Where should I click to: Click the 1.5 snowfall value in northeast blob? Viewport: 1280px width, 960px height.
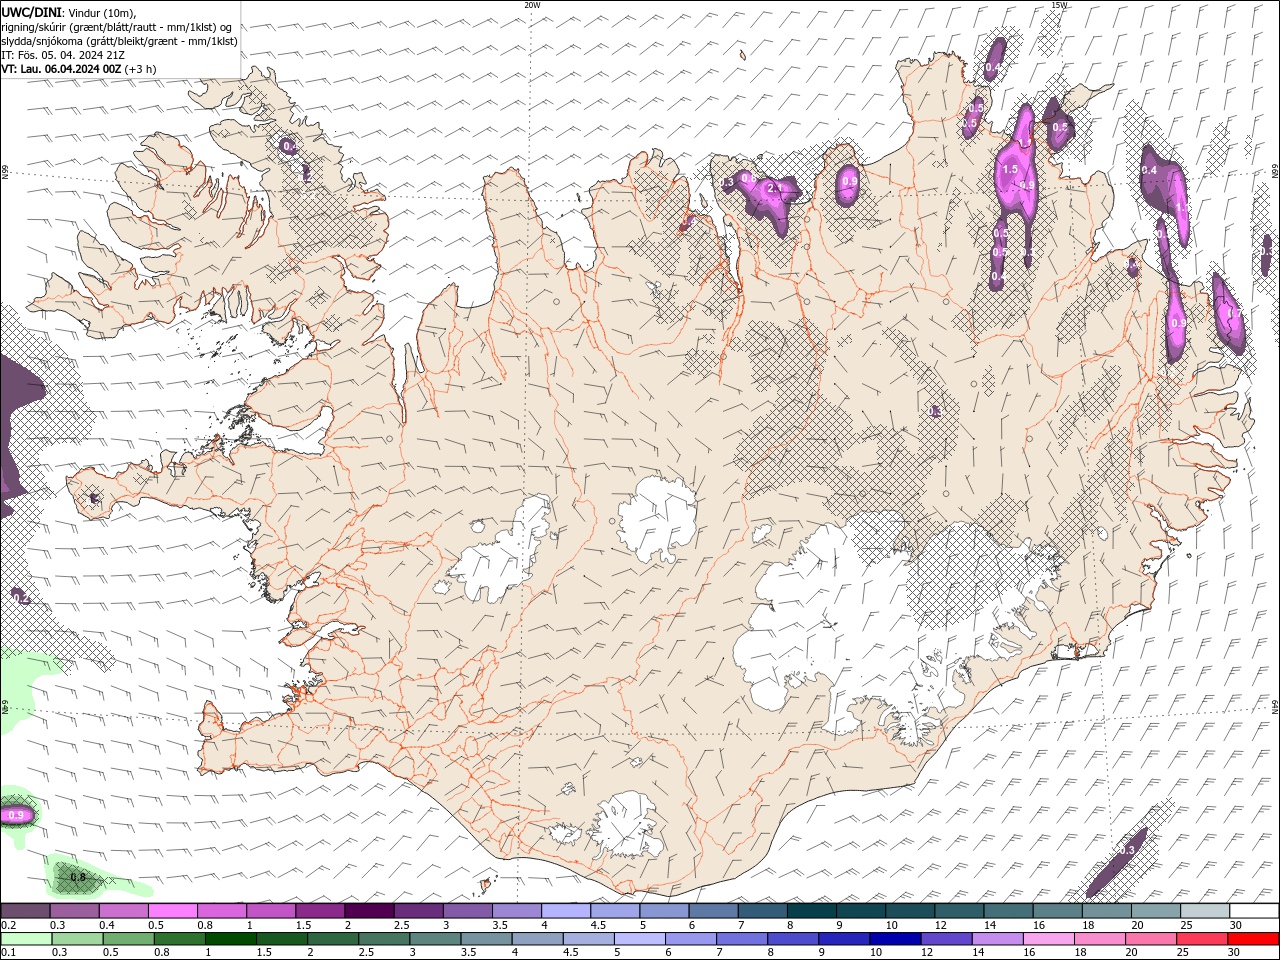pos(1011,170)
